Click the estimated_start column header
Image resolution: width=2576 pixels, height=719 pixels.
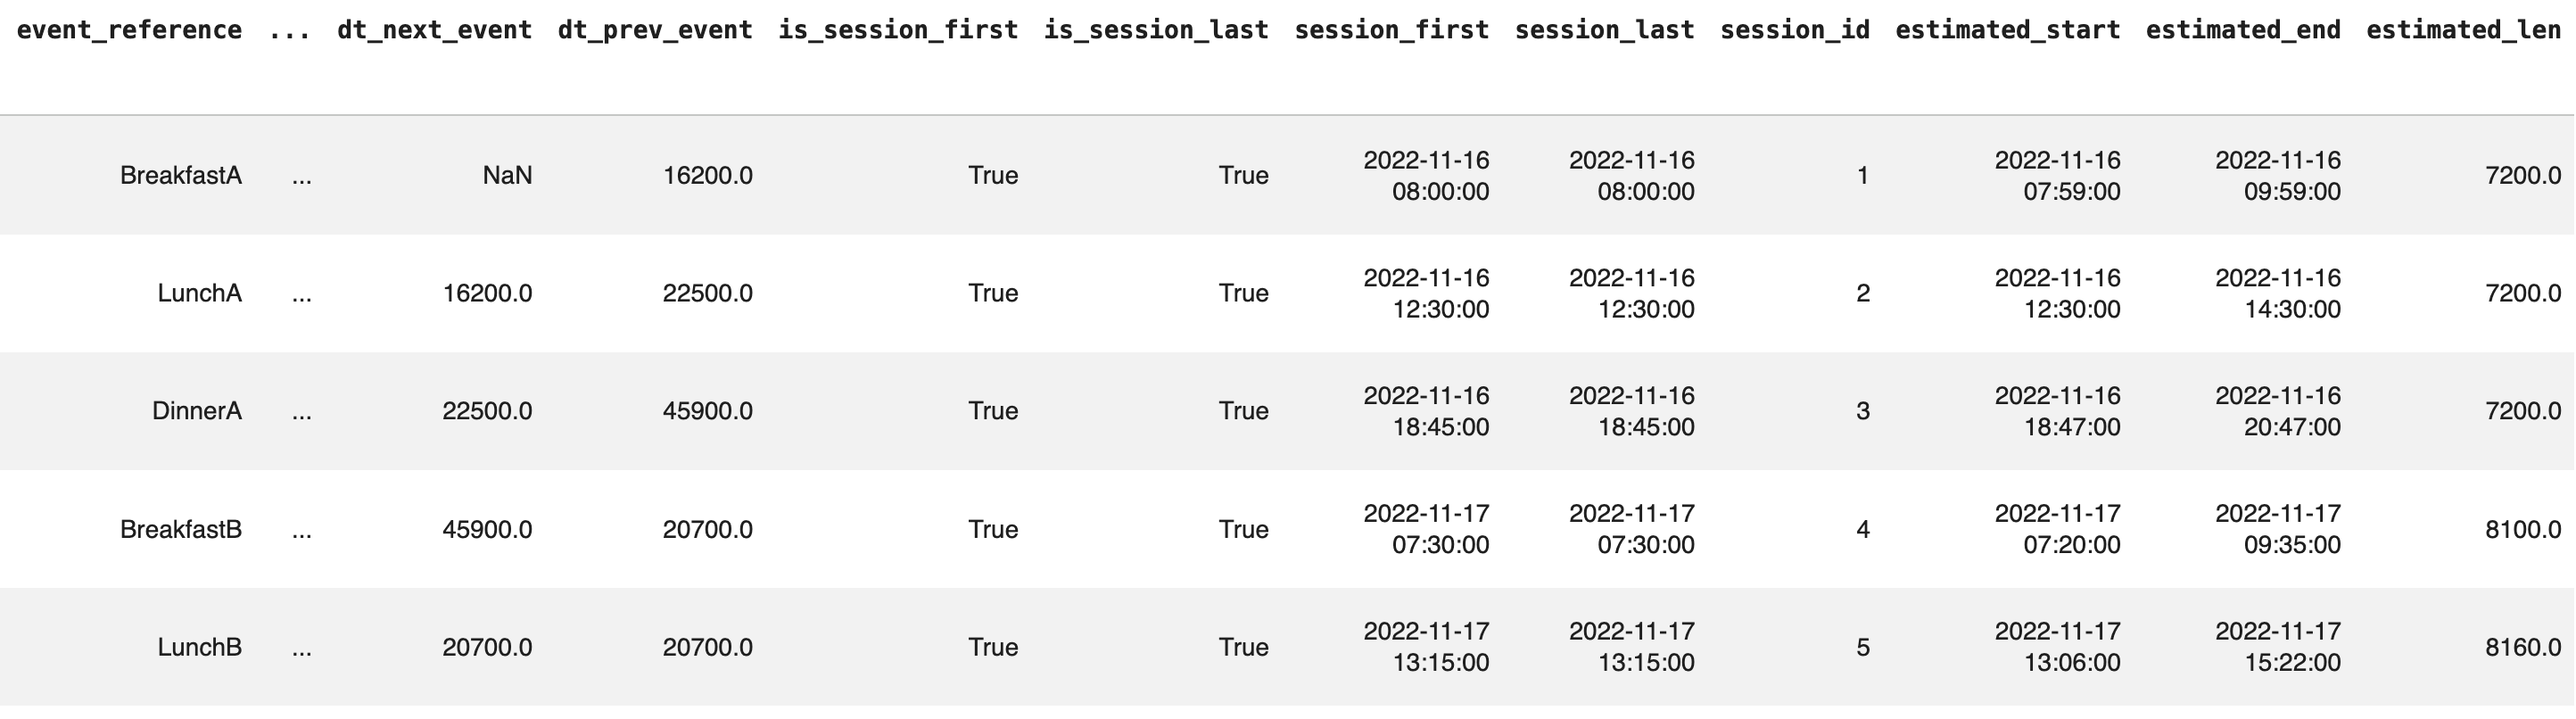2008,30
